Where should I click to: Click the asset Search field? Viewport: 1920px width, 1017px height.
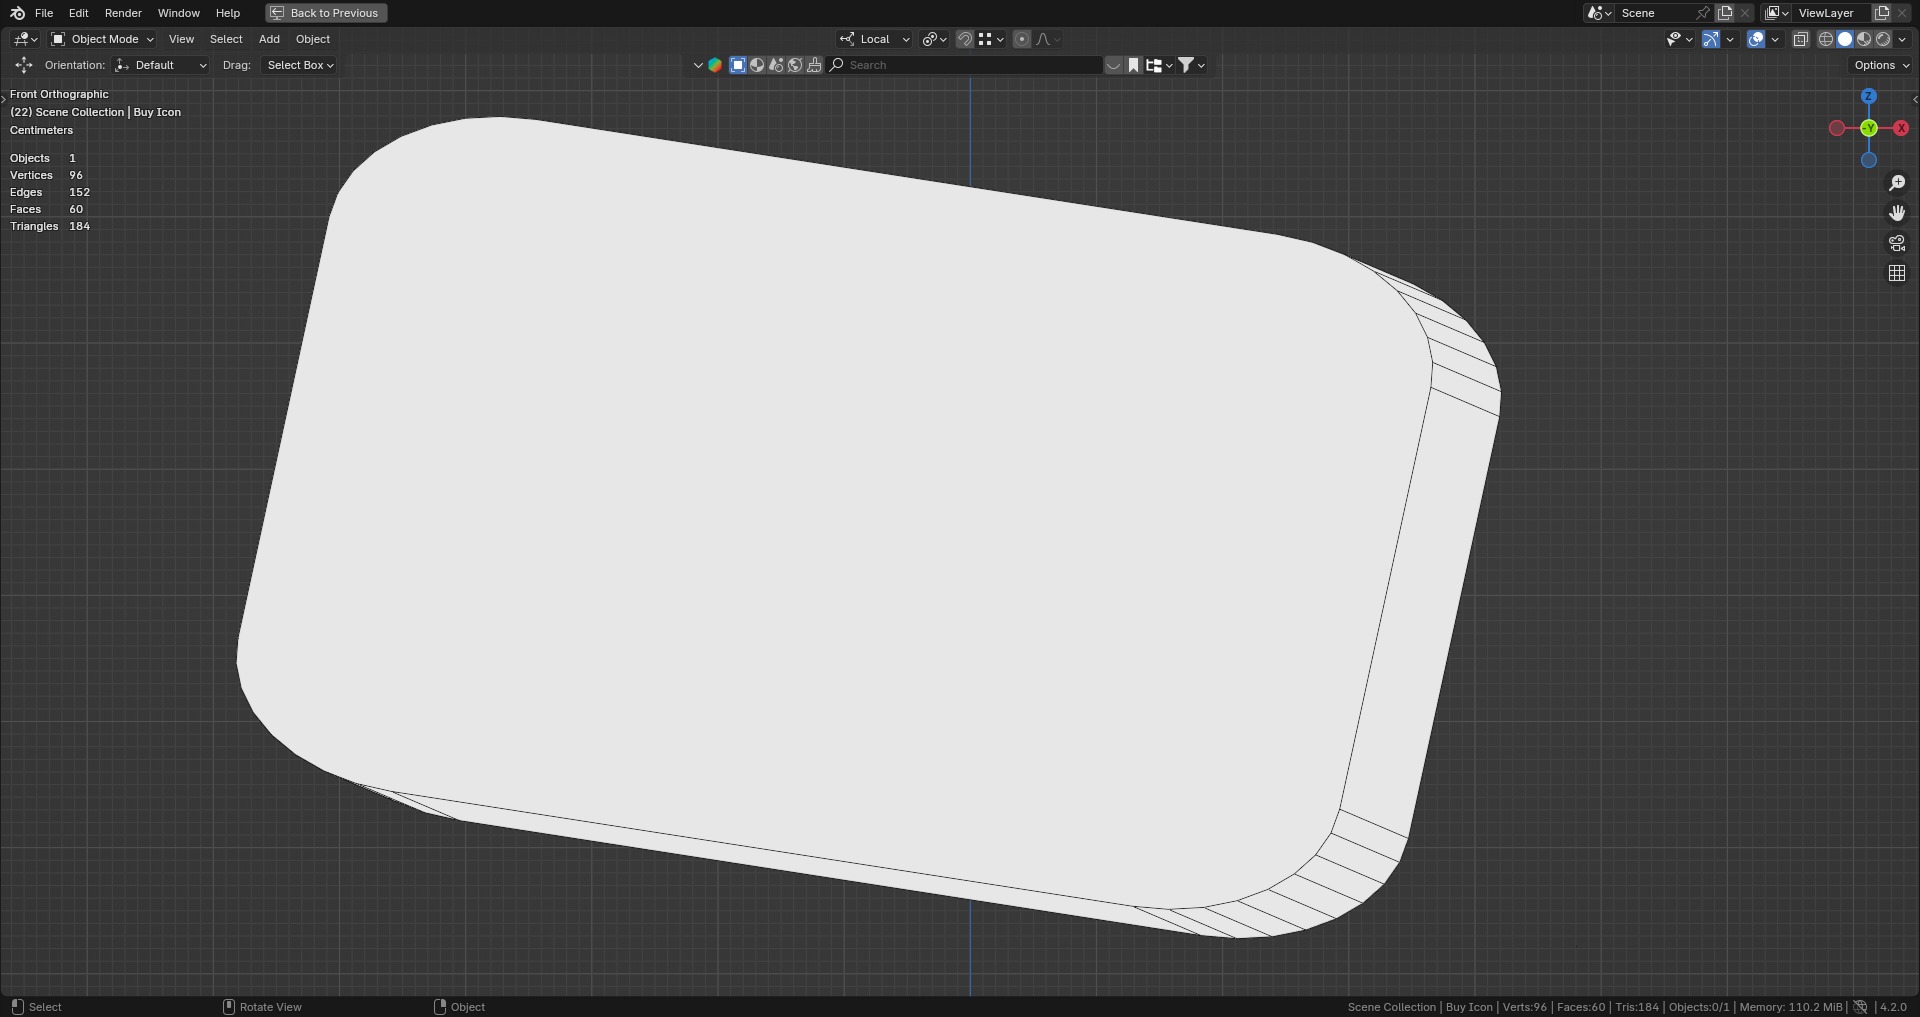click(965, 65)
